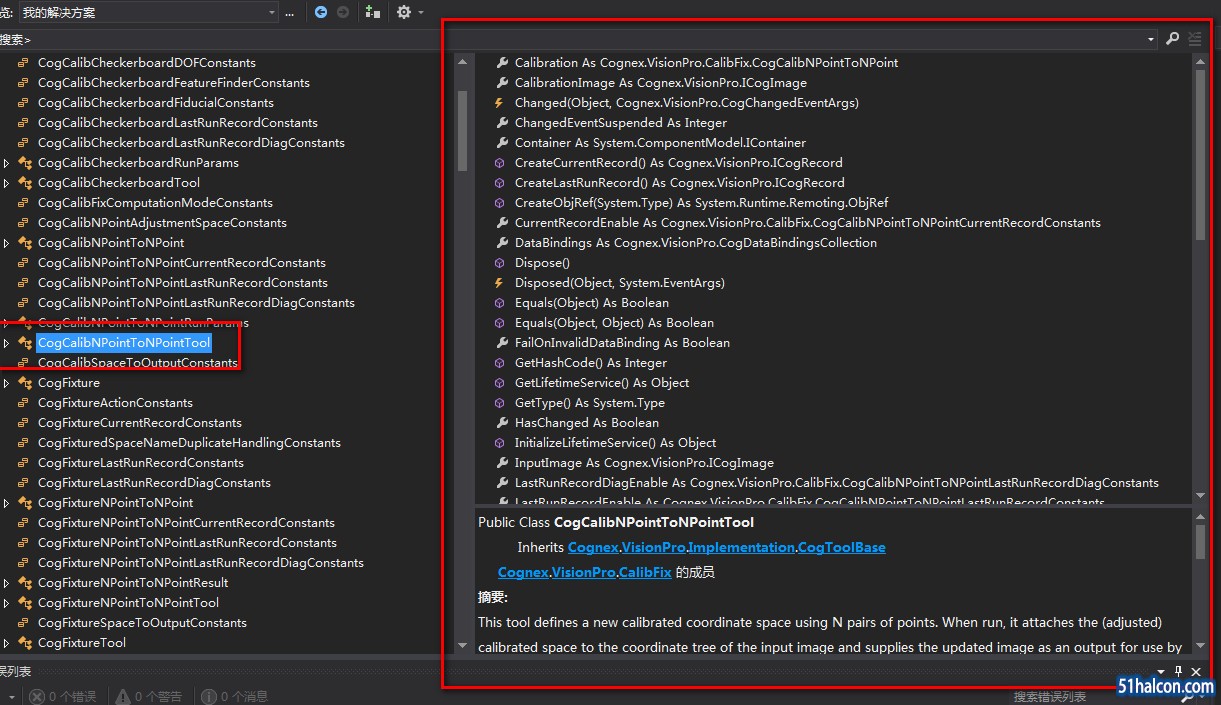Click event lightning icon beside Changed member
Viewport: 1221px width, 705px height.
(x=499, y=103)
